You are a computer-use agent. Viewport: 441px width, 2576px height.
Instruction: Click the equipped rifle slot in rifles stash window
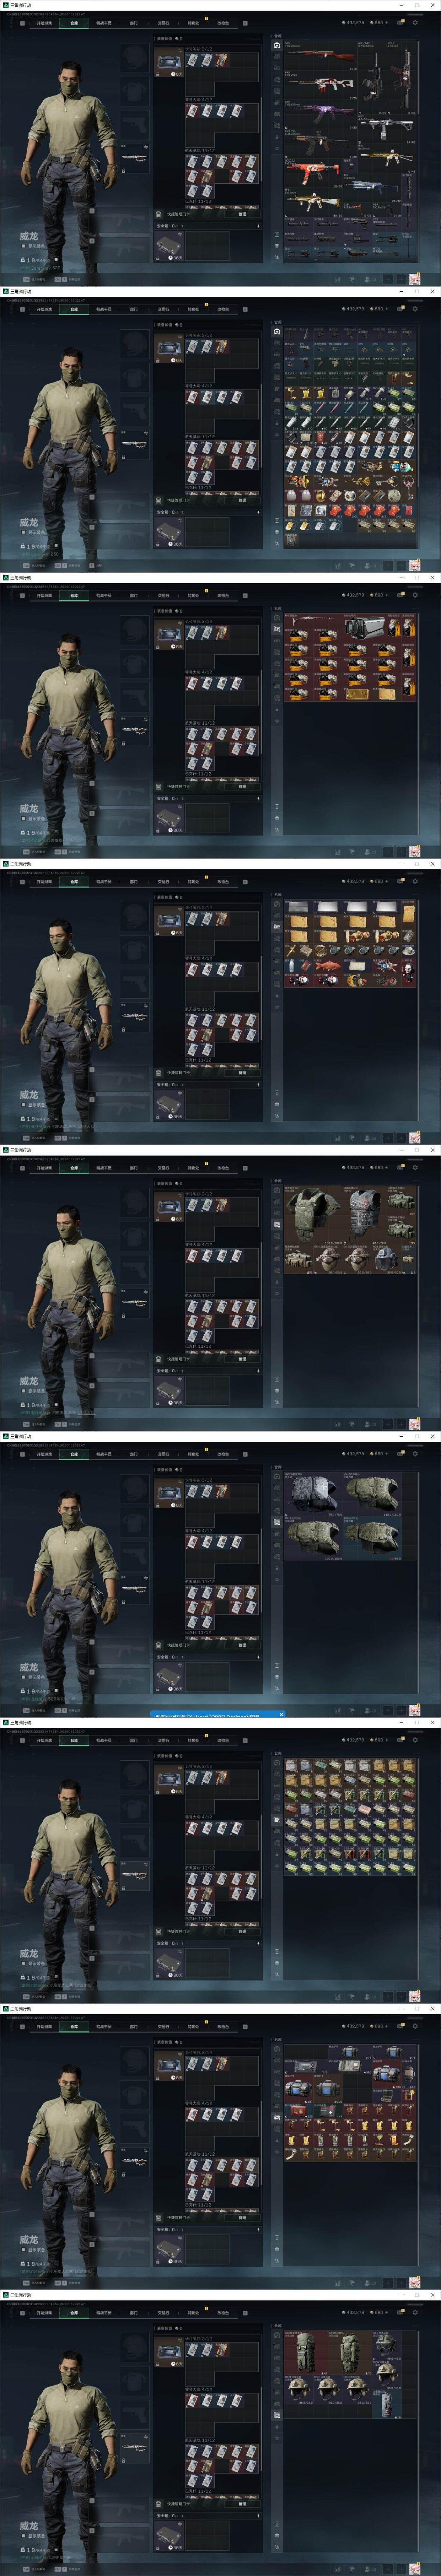coord(134,158)
